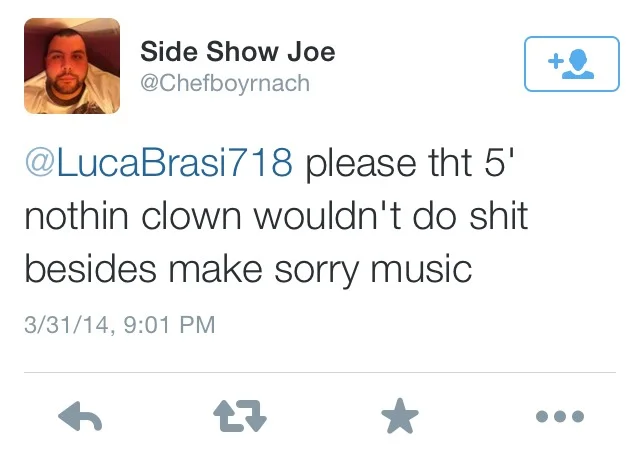Viewport: 640px width, 457px height.
Task: View the avatar of @Chefboyrnach
Action: click(x=72, y=66)
